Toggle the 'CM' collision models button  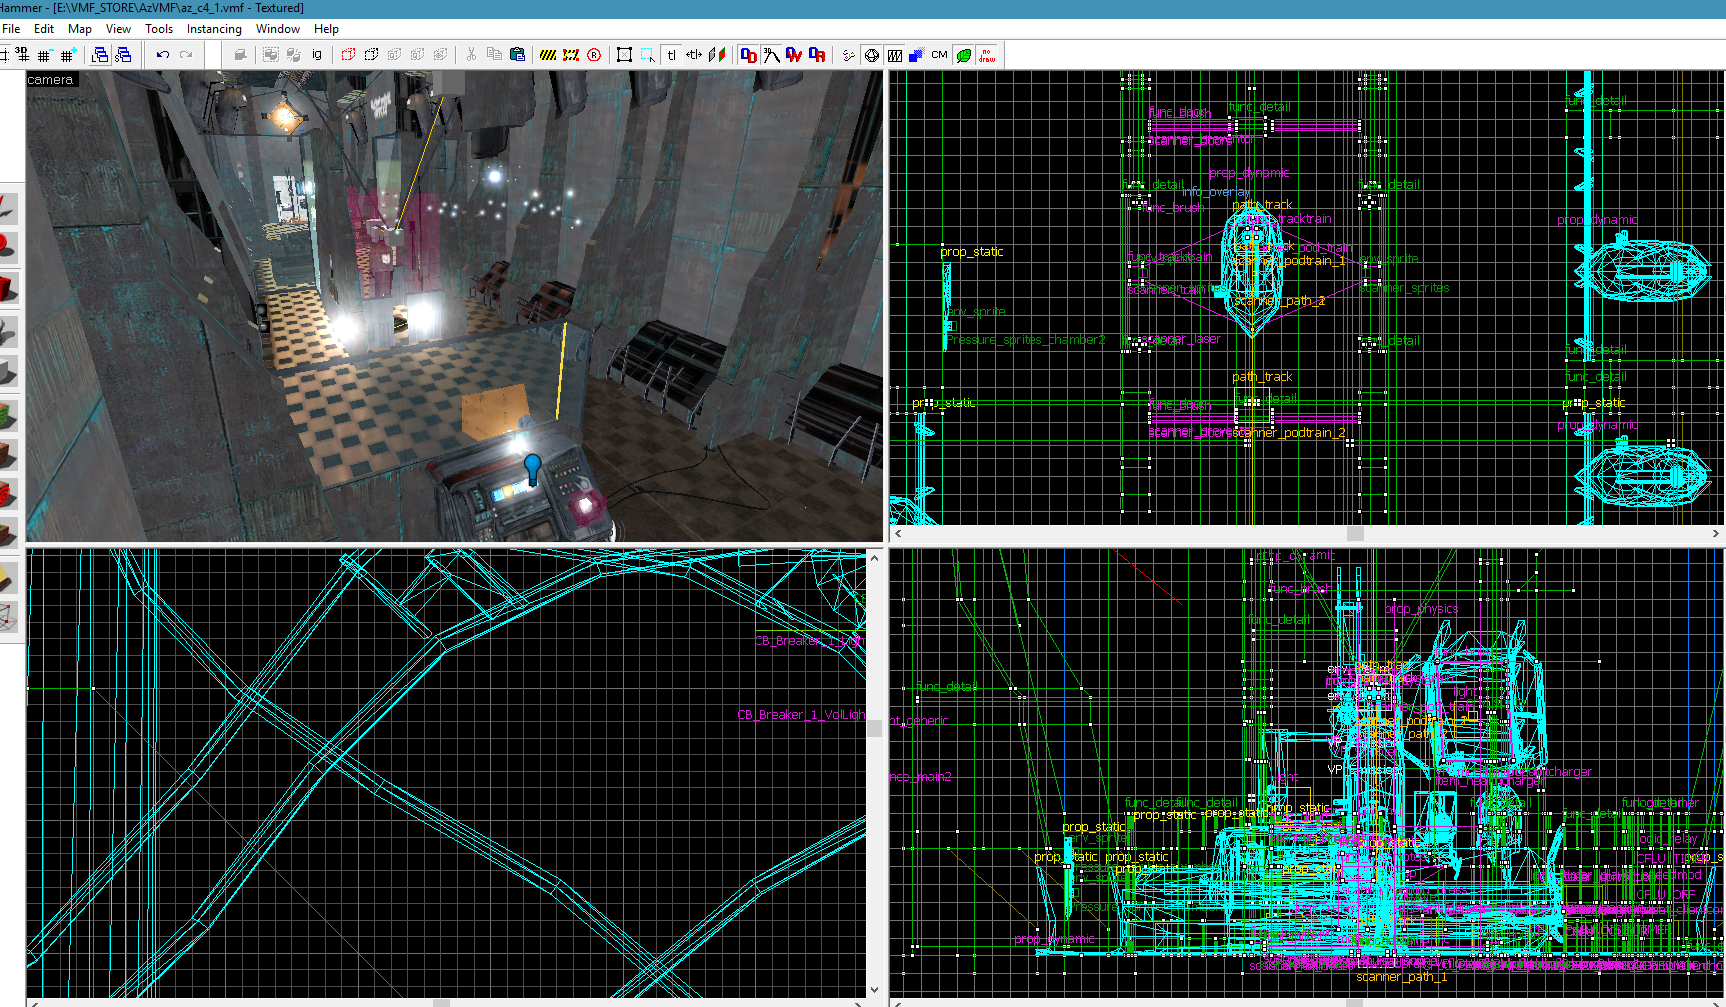pyautogui.click(x=940, y=55)
